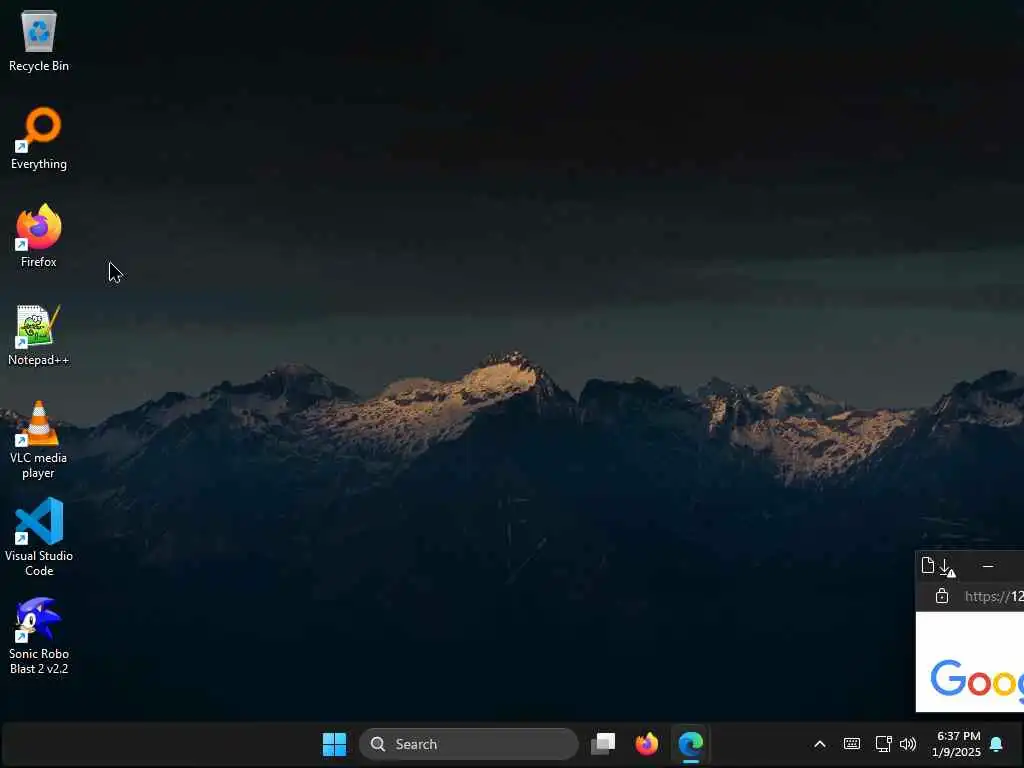The height and width of the screenshot is (768, 1024).
Task: Click the lock icon in address bar
Action: [x=942, y=596]
